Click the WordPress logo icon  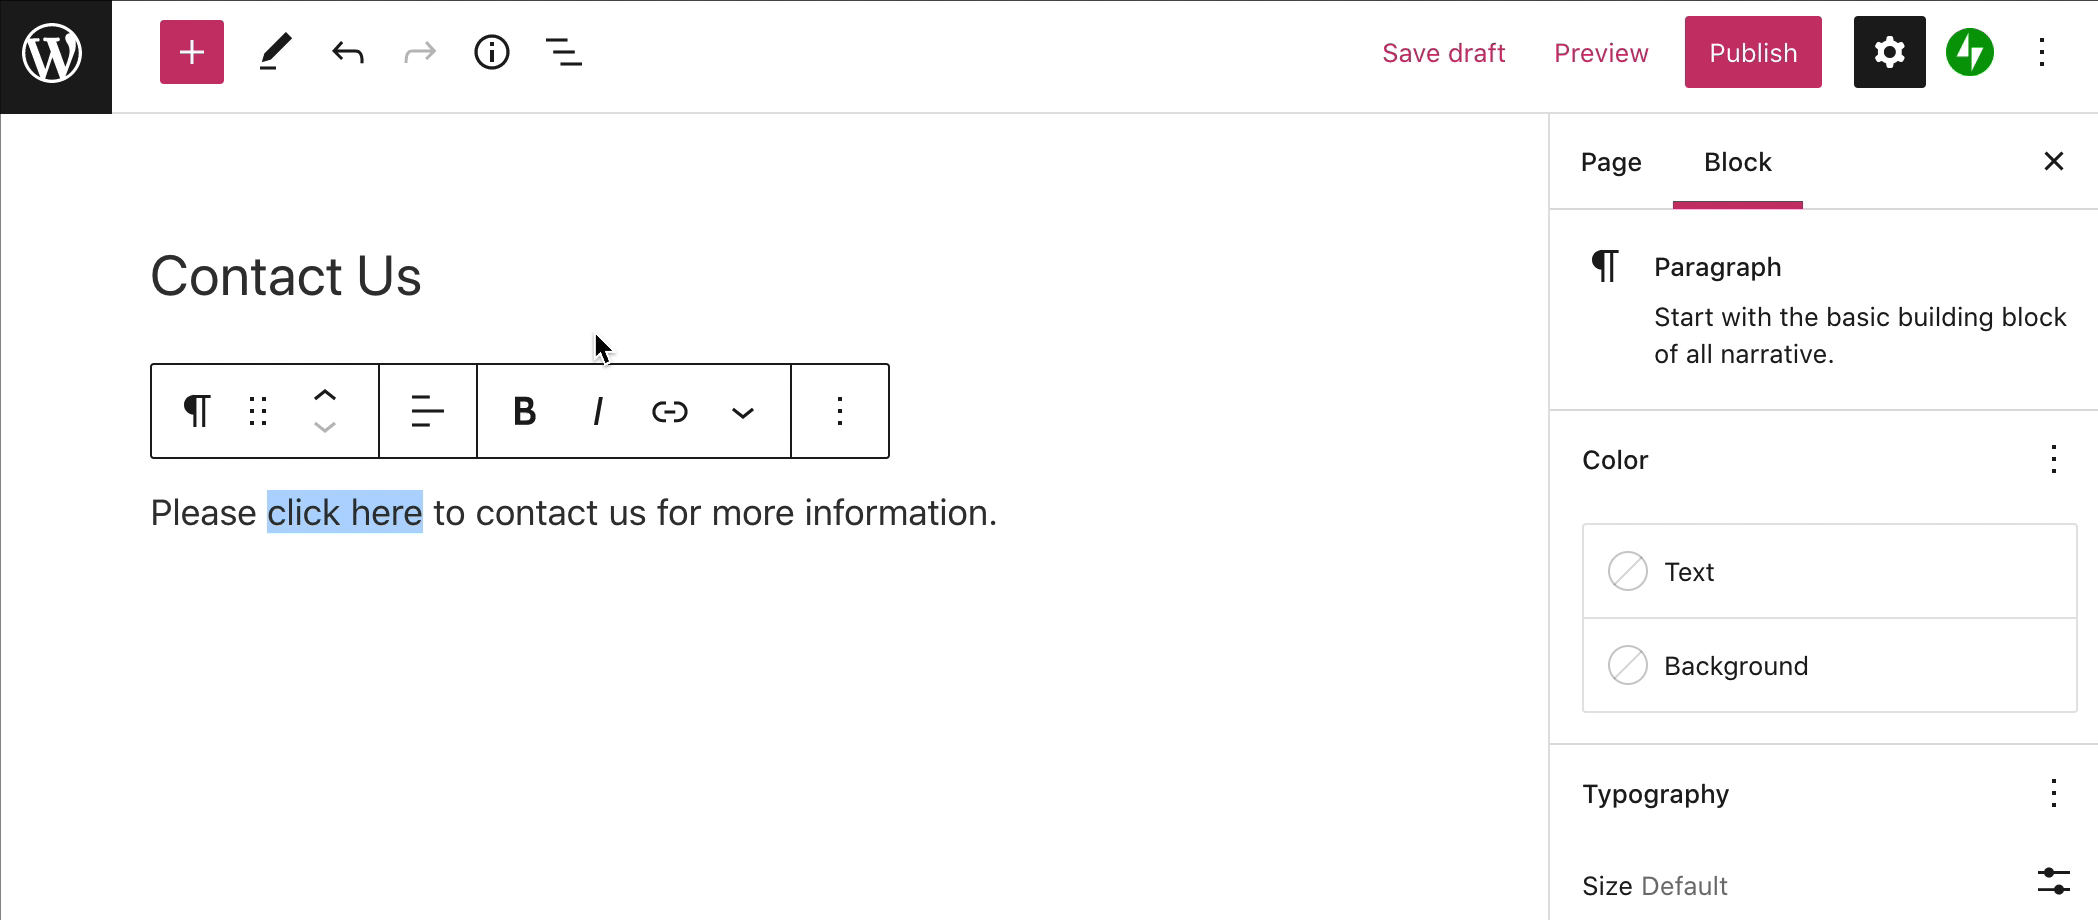[53, 54]
